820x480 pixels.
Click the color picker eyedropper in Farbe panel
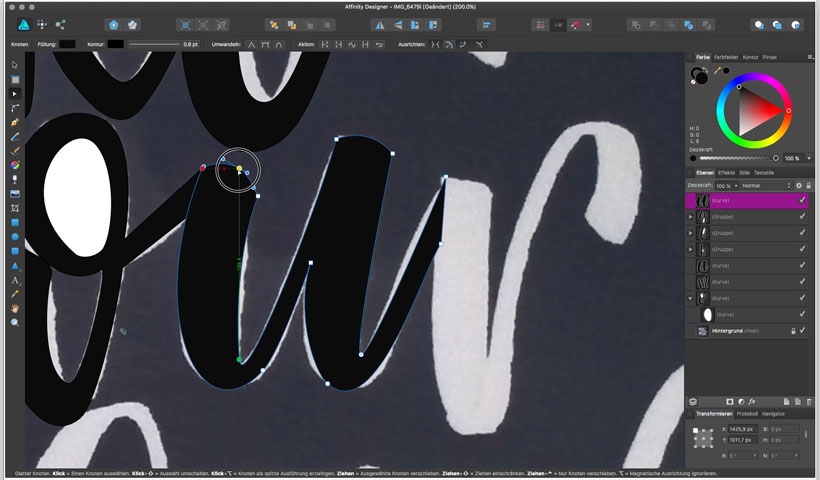[716, 71]
